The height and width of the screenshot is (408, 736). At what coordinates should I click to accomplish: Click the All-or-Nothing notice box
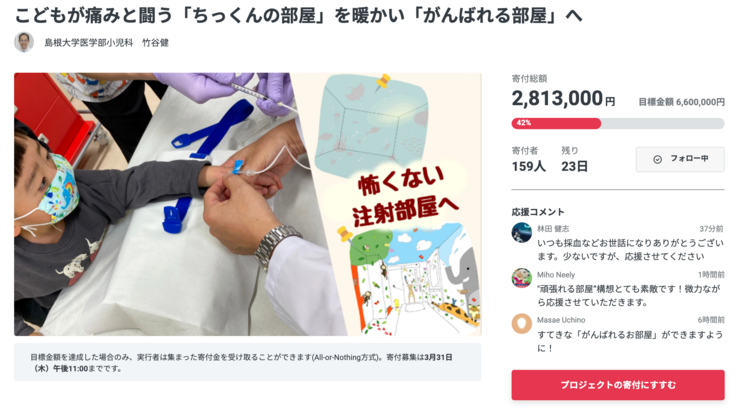point(248,362)
